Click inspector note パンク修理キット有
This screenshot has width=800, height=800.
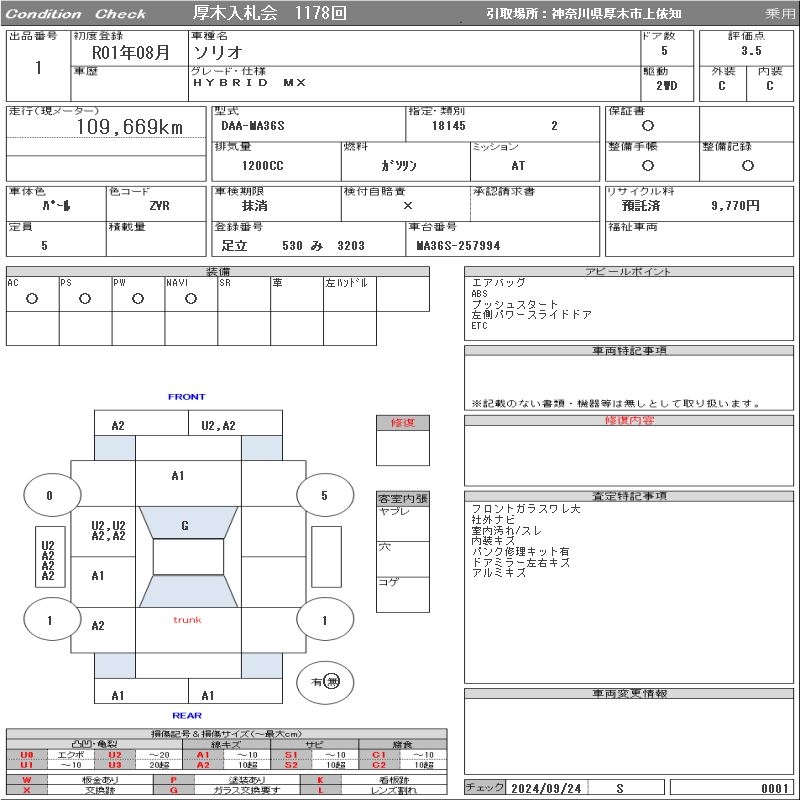pyautogui.click(x=520, y=552)
